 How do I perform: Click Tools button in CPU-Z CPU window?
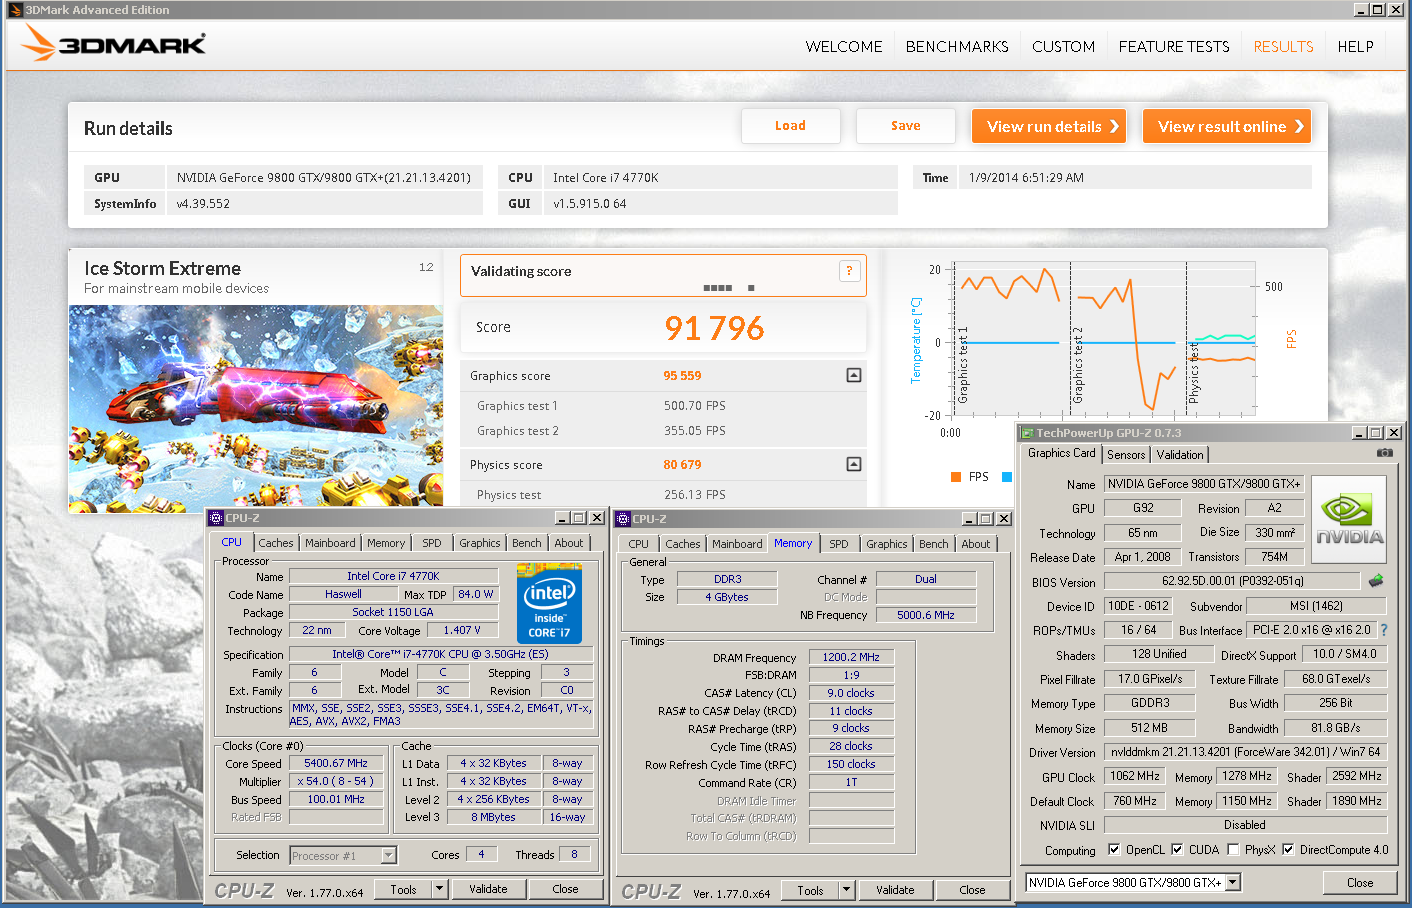[403, 889]
